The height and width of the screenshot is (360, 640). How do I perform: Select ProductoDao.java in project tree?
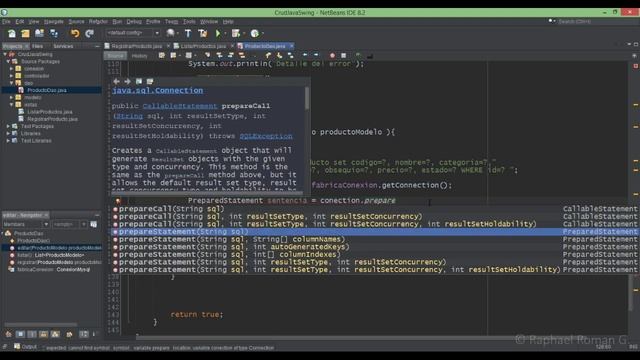47,90
